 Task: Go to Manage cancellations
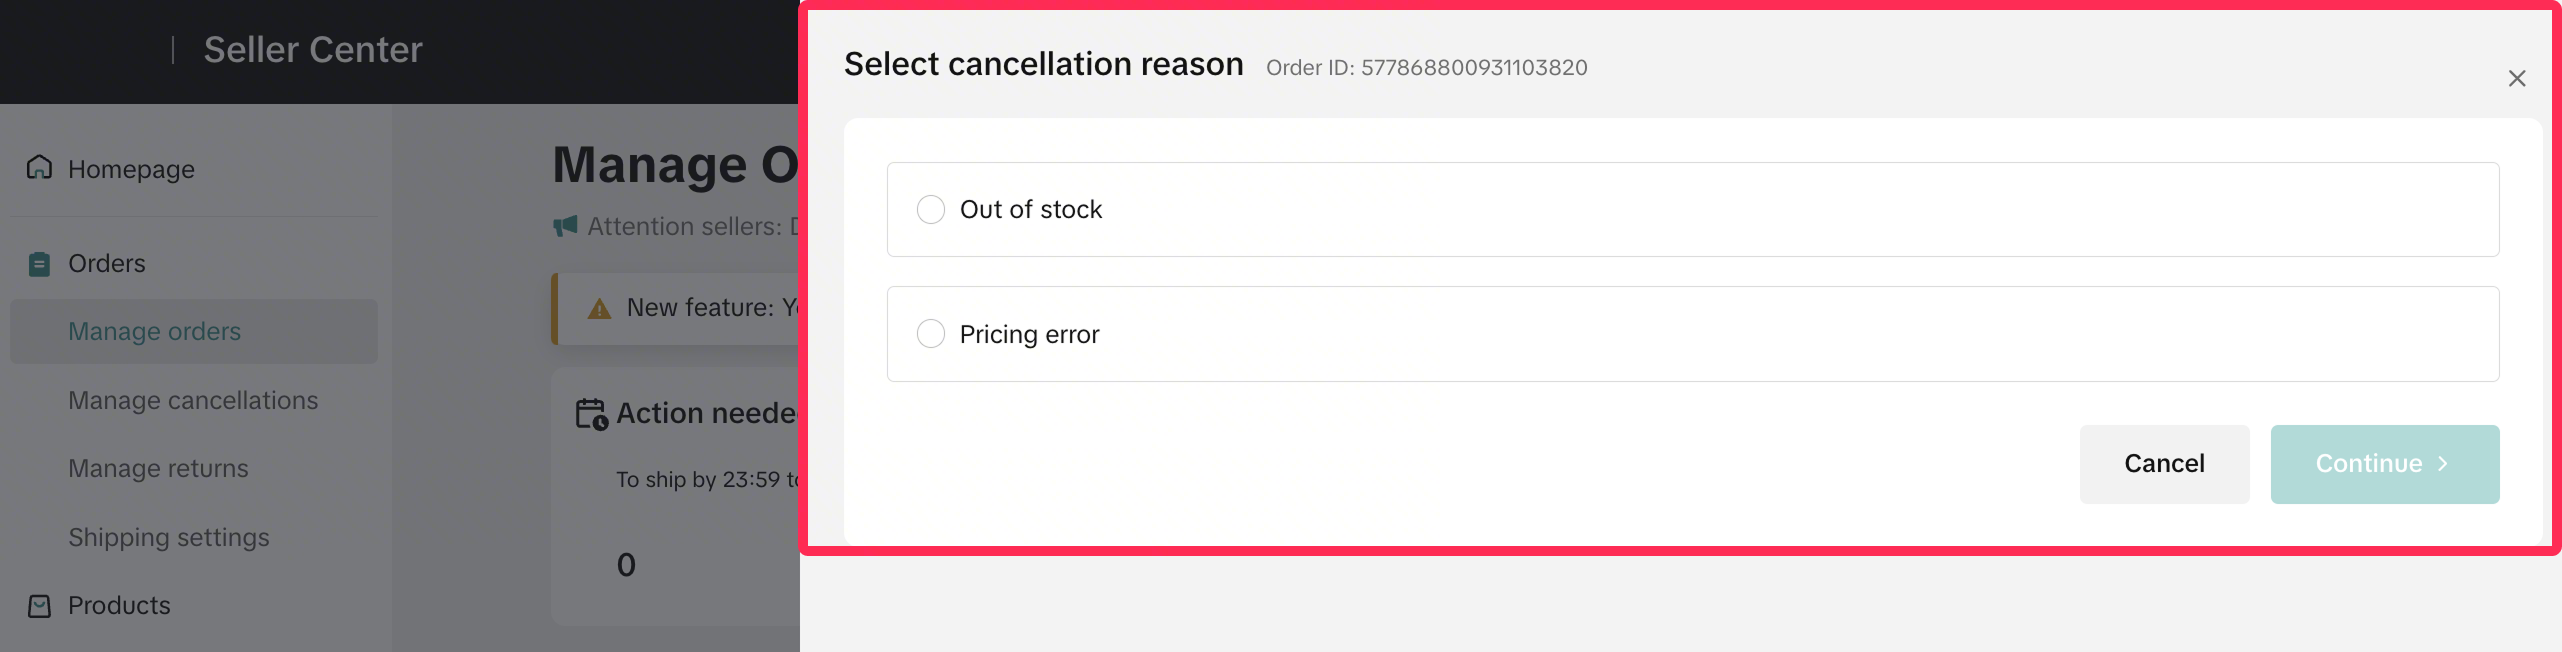pos(193,401)
